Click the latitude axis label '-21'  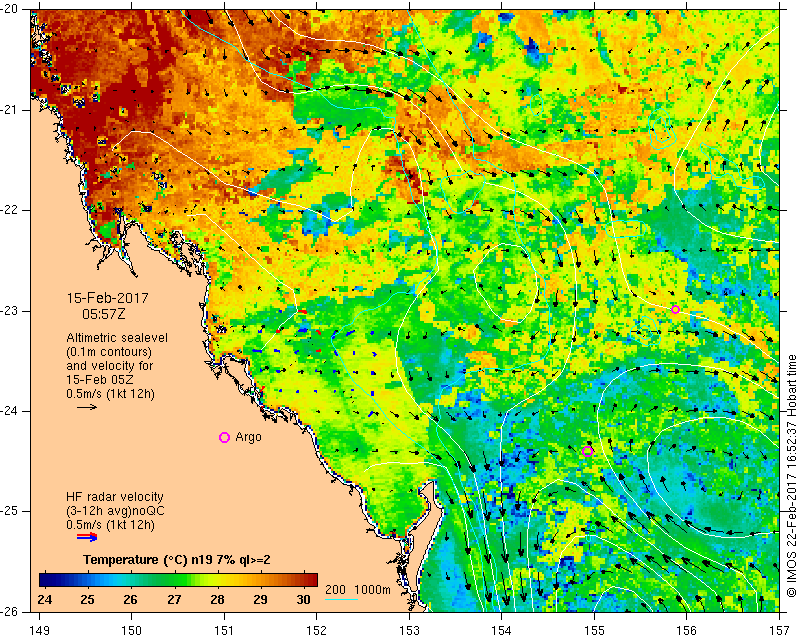tap(9, 110)
